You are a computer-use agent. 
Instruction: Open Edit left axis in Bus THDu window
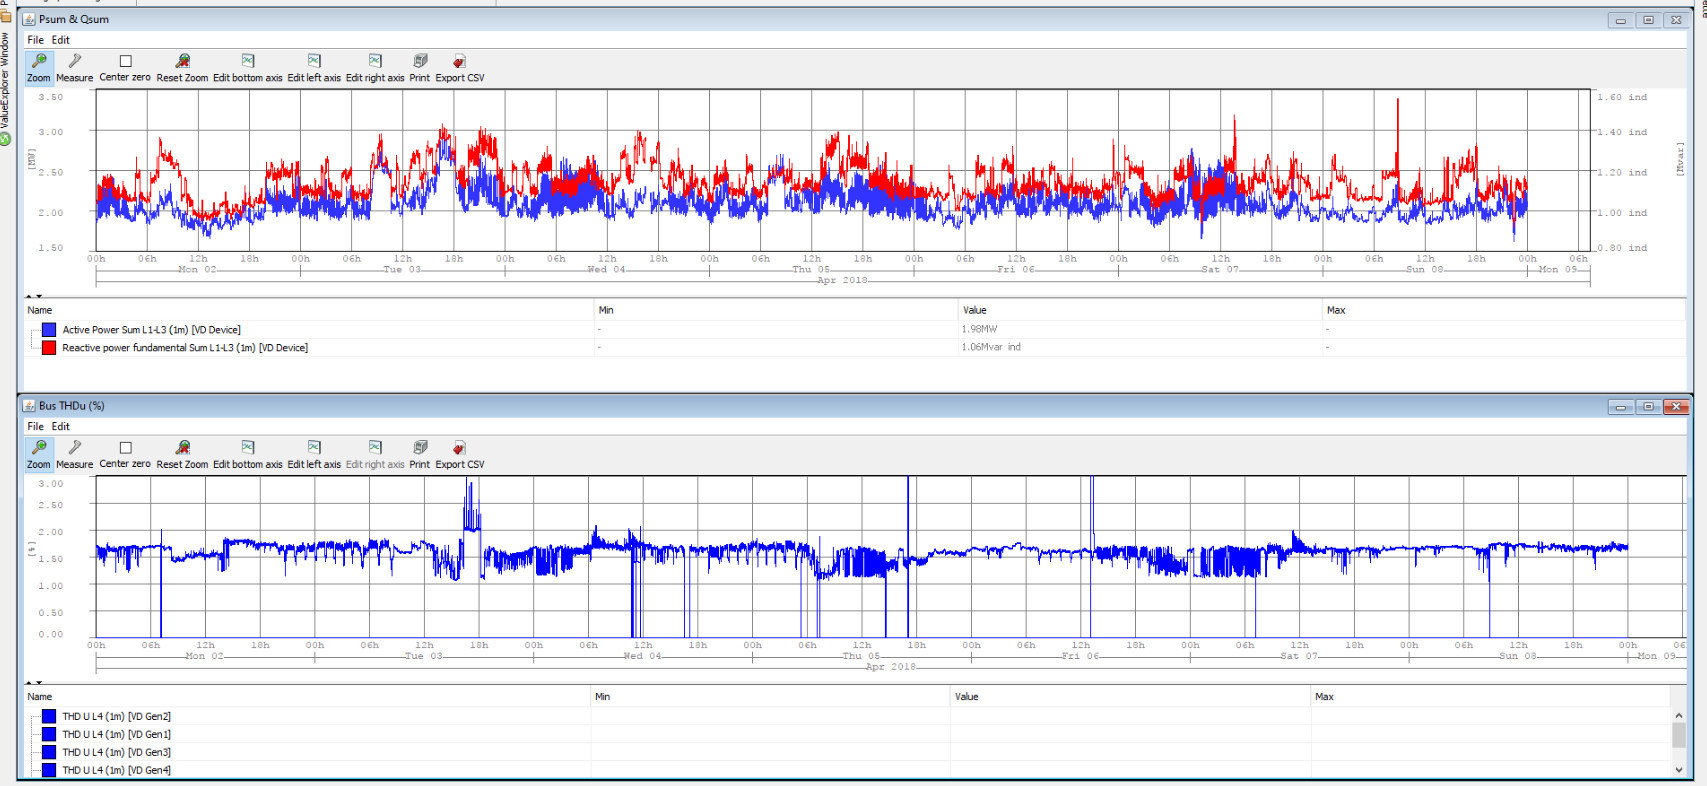(314, 454)
